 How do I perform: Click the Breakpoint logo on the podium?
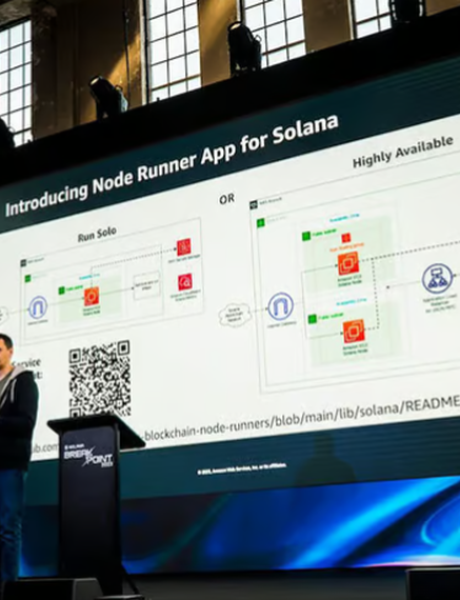tap(88, 456)
